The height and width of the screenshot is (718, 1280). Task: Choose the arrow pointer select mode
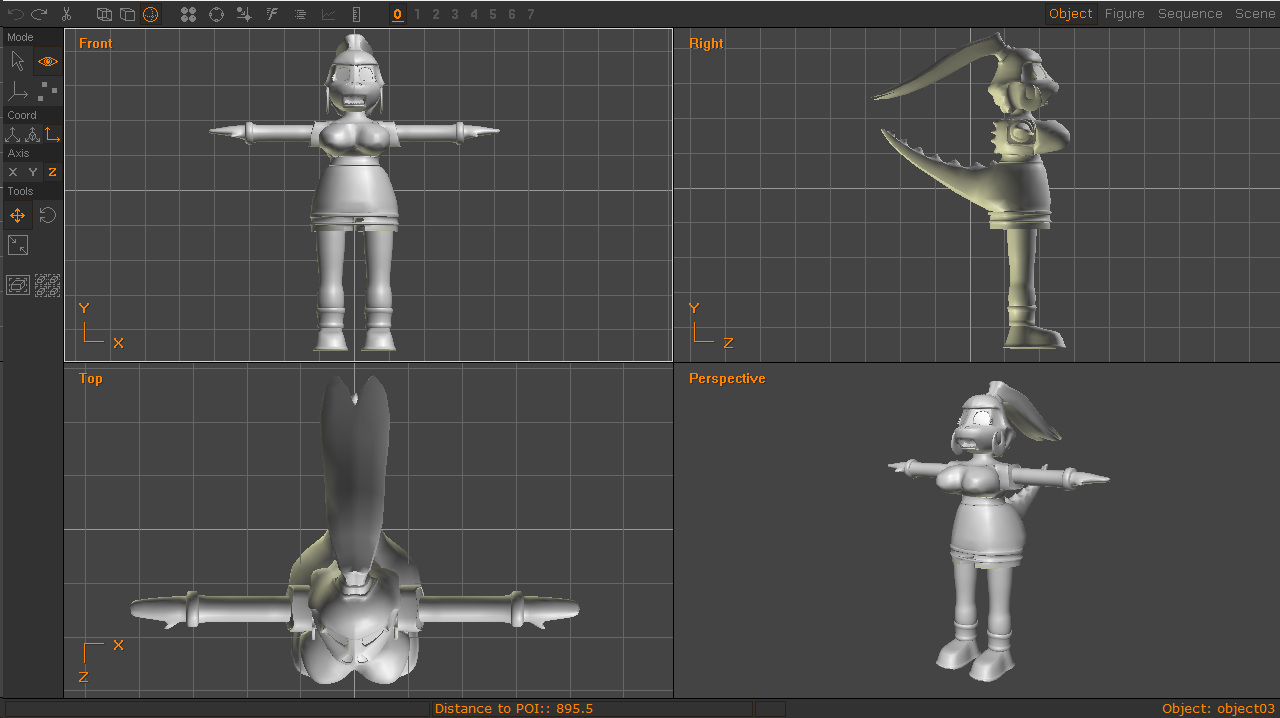click(x=17, y=61)
